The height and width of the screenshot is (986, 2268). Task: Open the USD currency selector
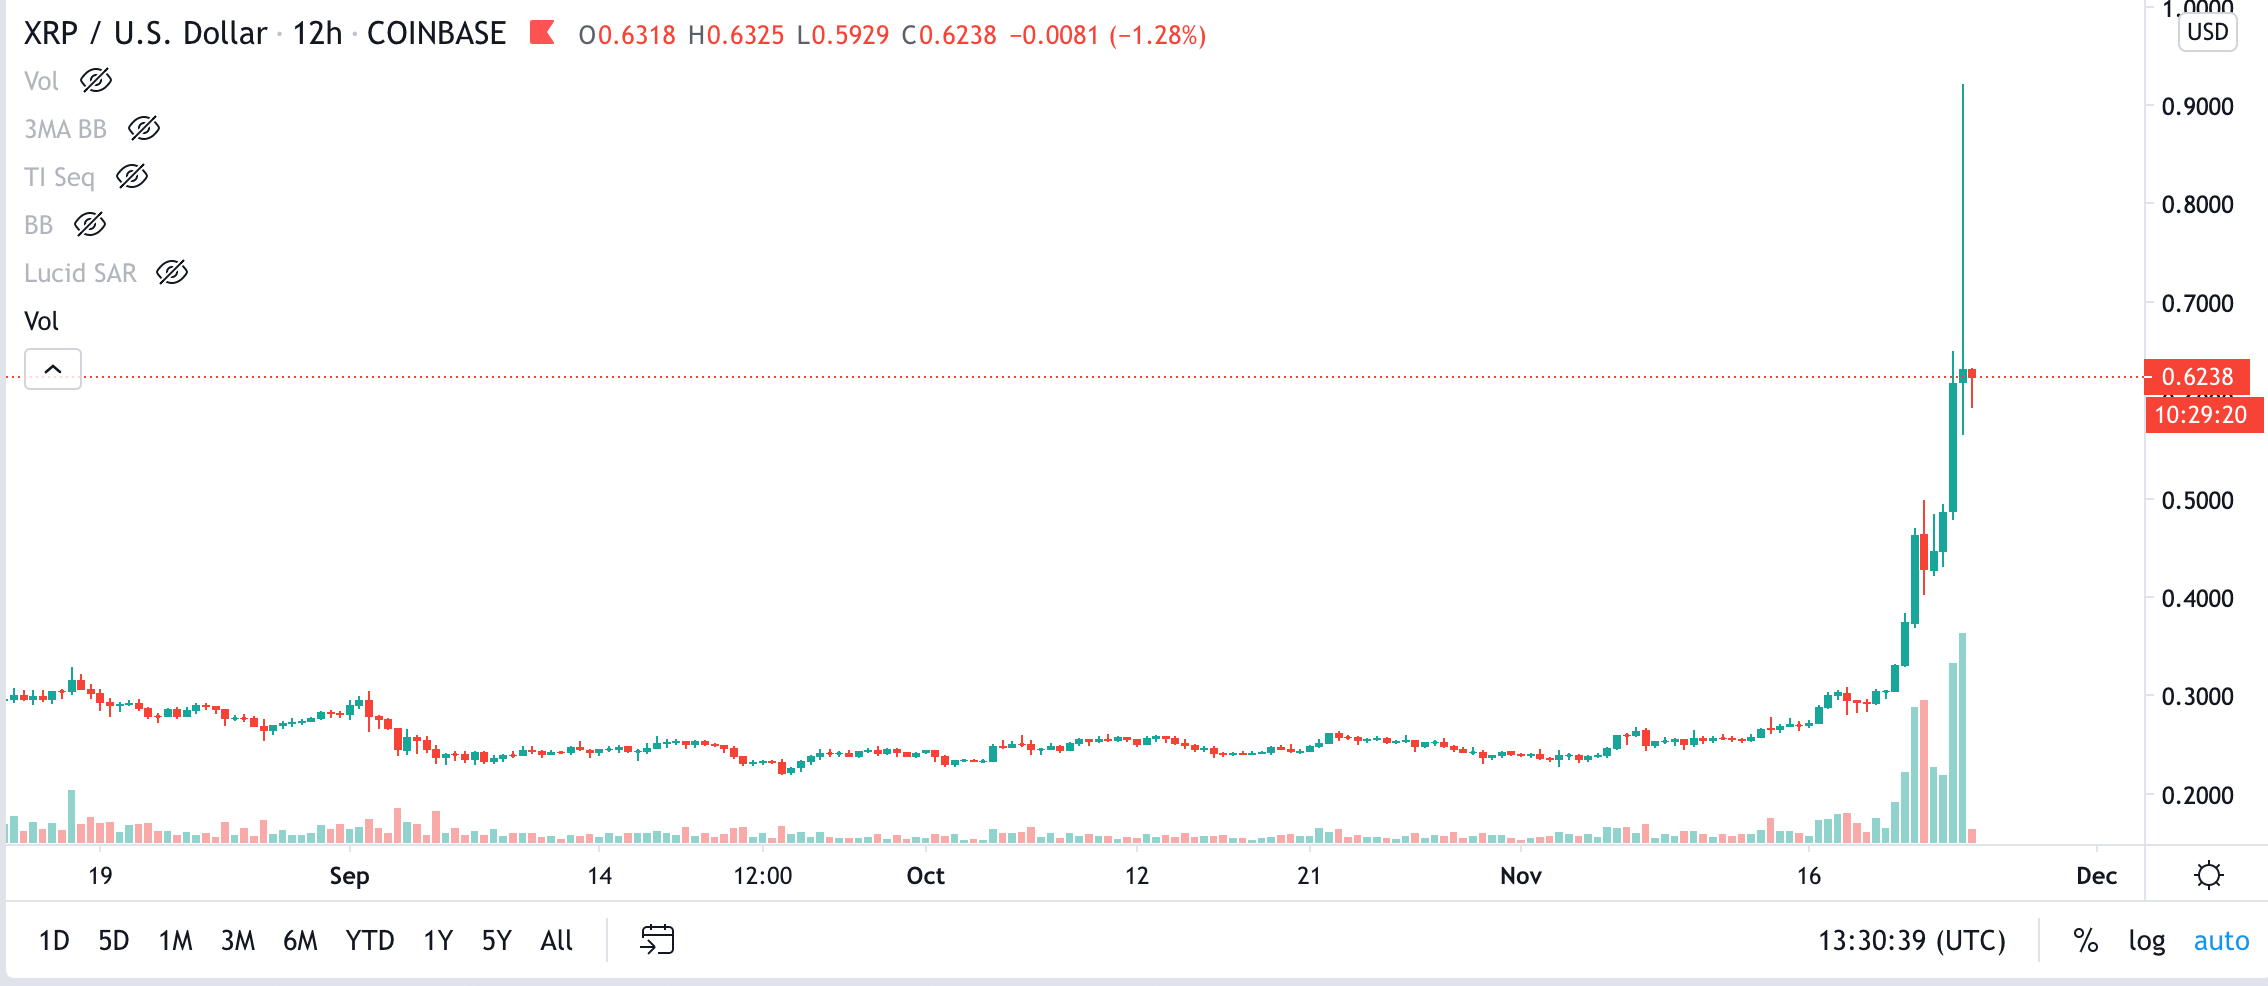click(2206, 31)
